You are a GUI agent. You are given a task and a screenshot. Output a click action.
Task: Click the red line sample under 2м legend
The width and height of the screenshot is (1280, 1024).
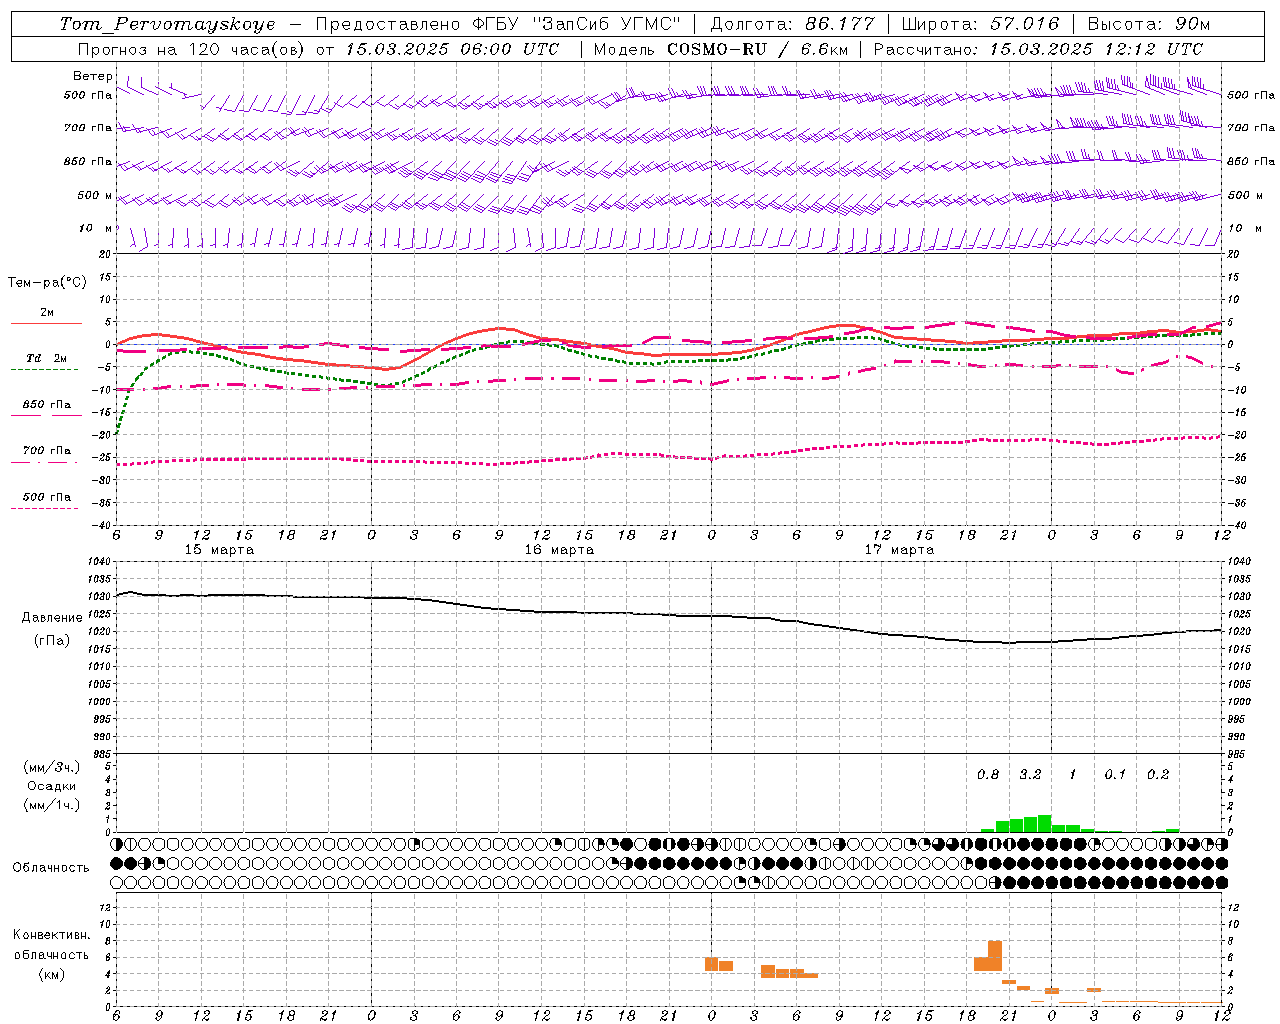coord(46,324)
